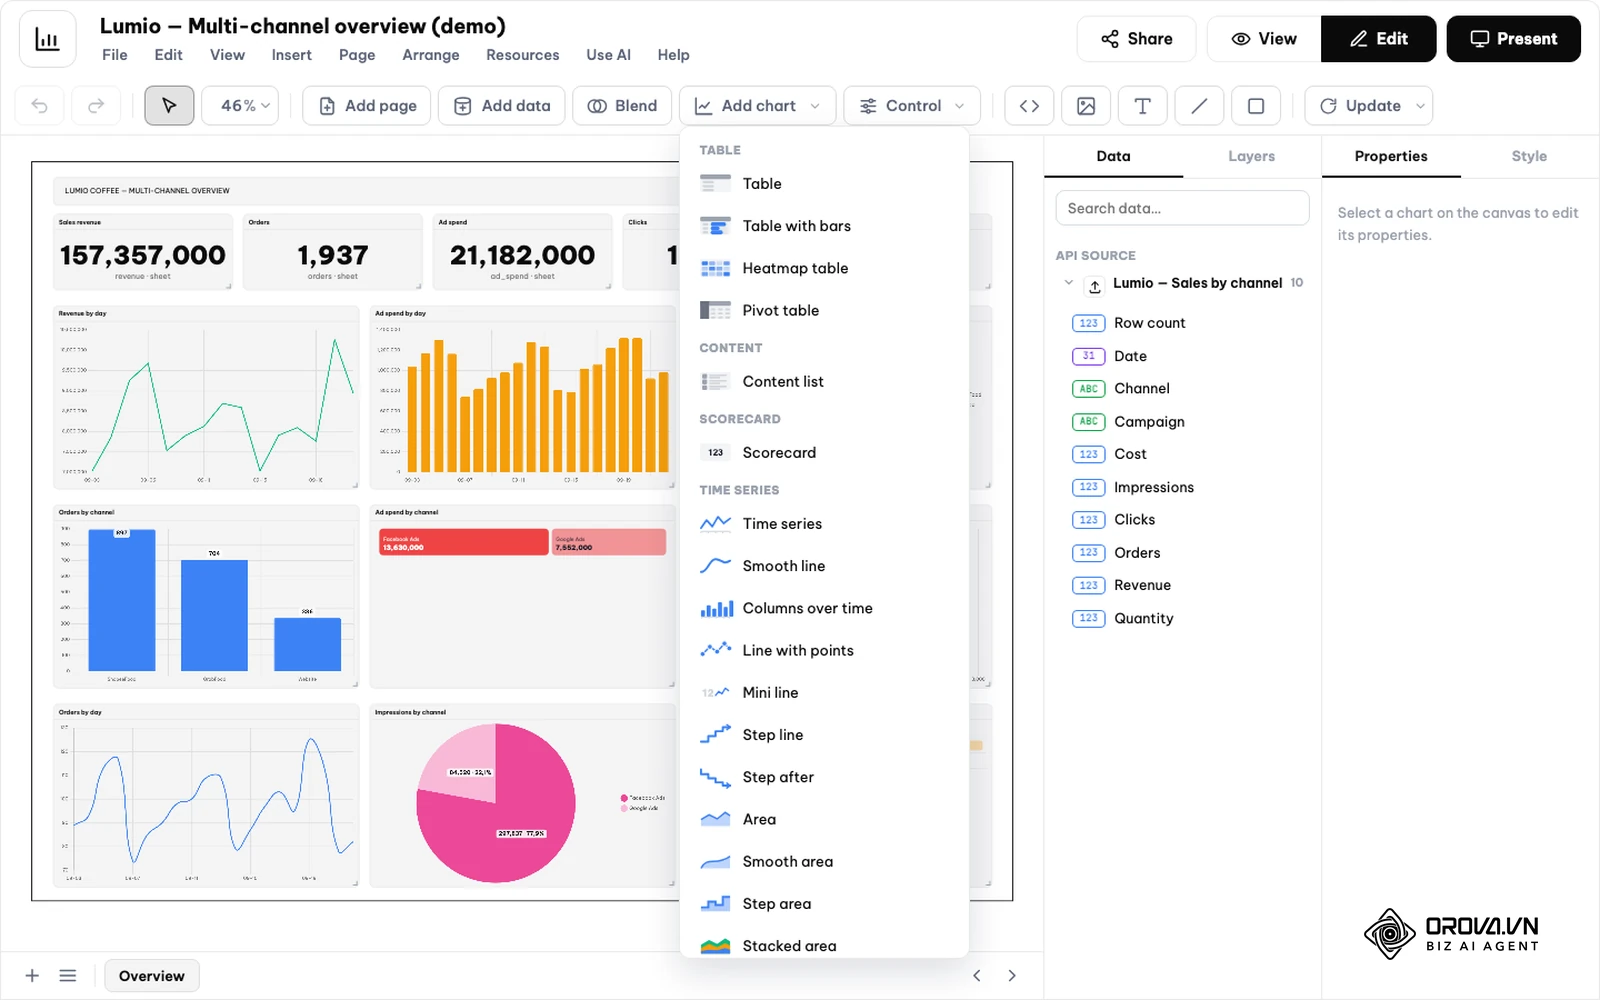Switch to Edit mode

[1379, 39]
